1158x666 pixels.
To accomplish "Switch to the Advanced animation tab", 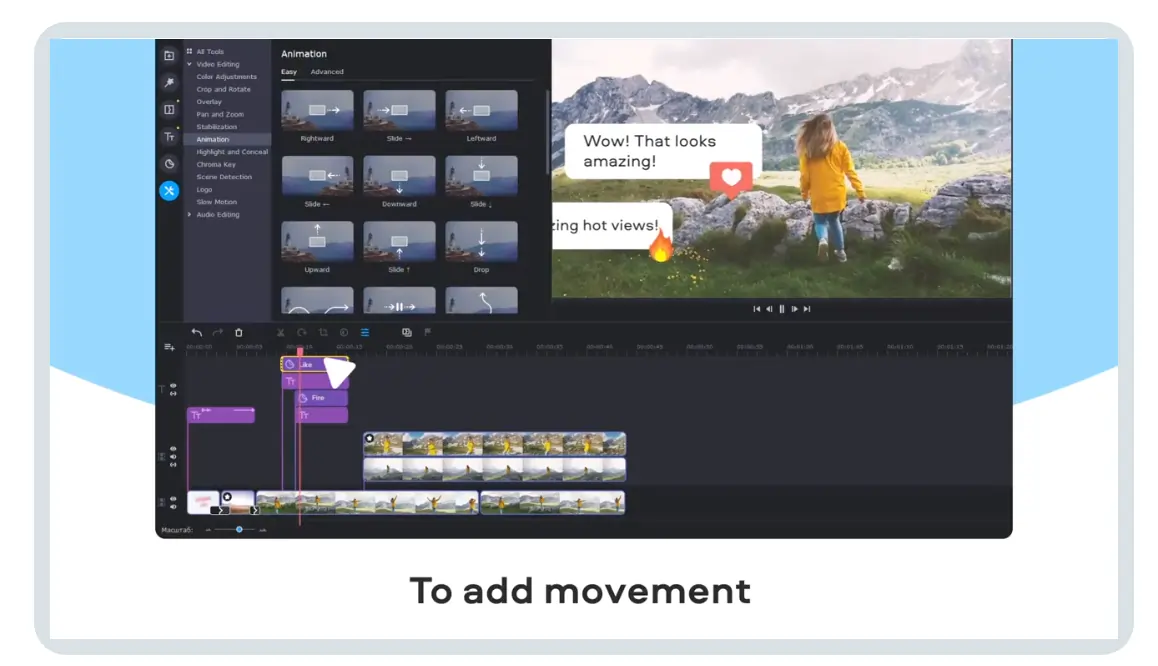I will (327, 72).
